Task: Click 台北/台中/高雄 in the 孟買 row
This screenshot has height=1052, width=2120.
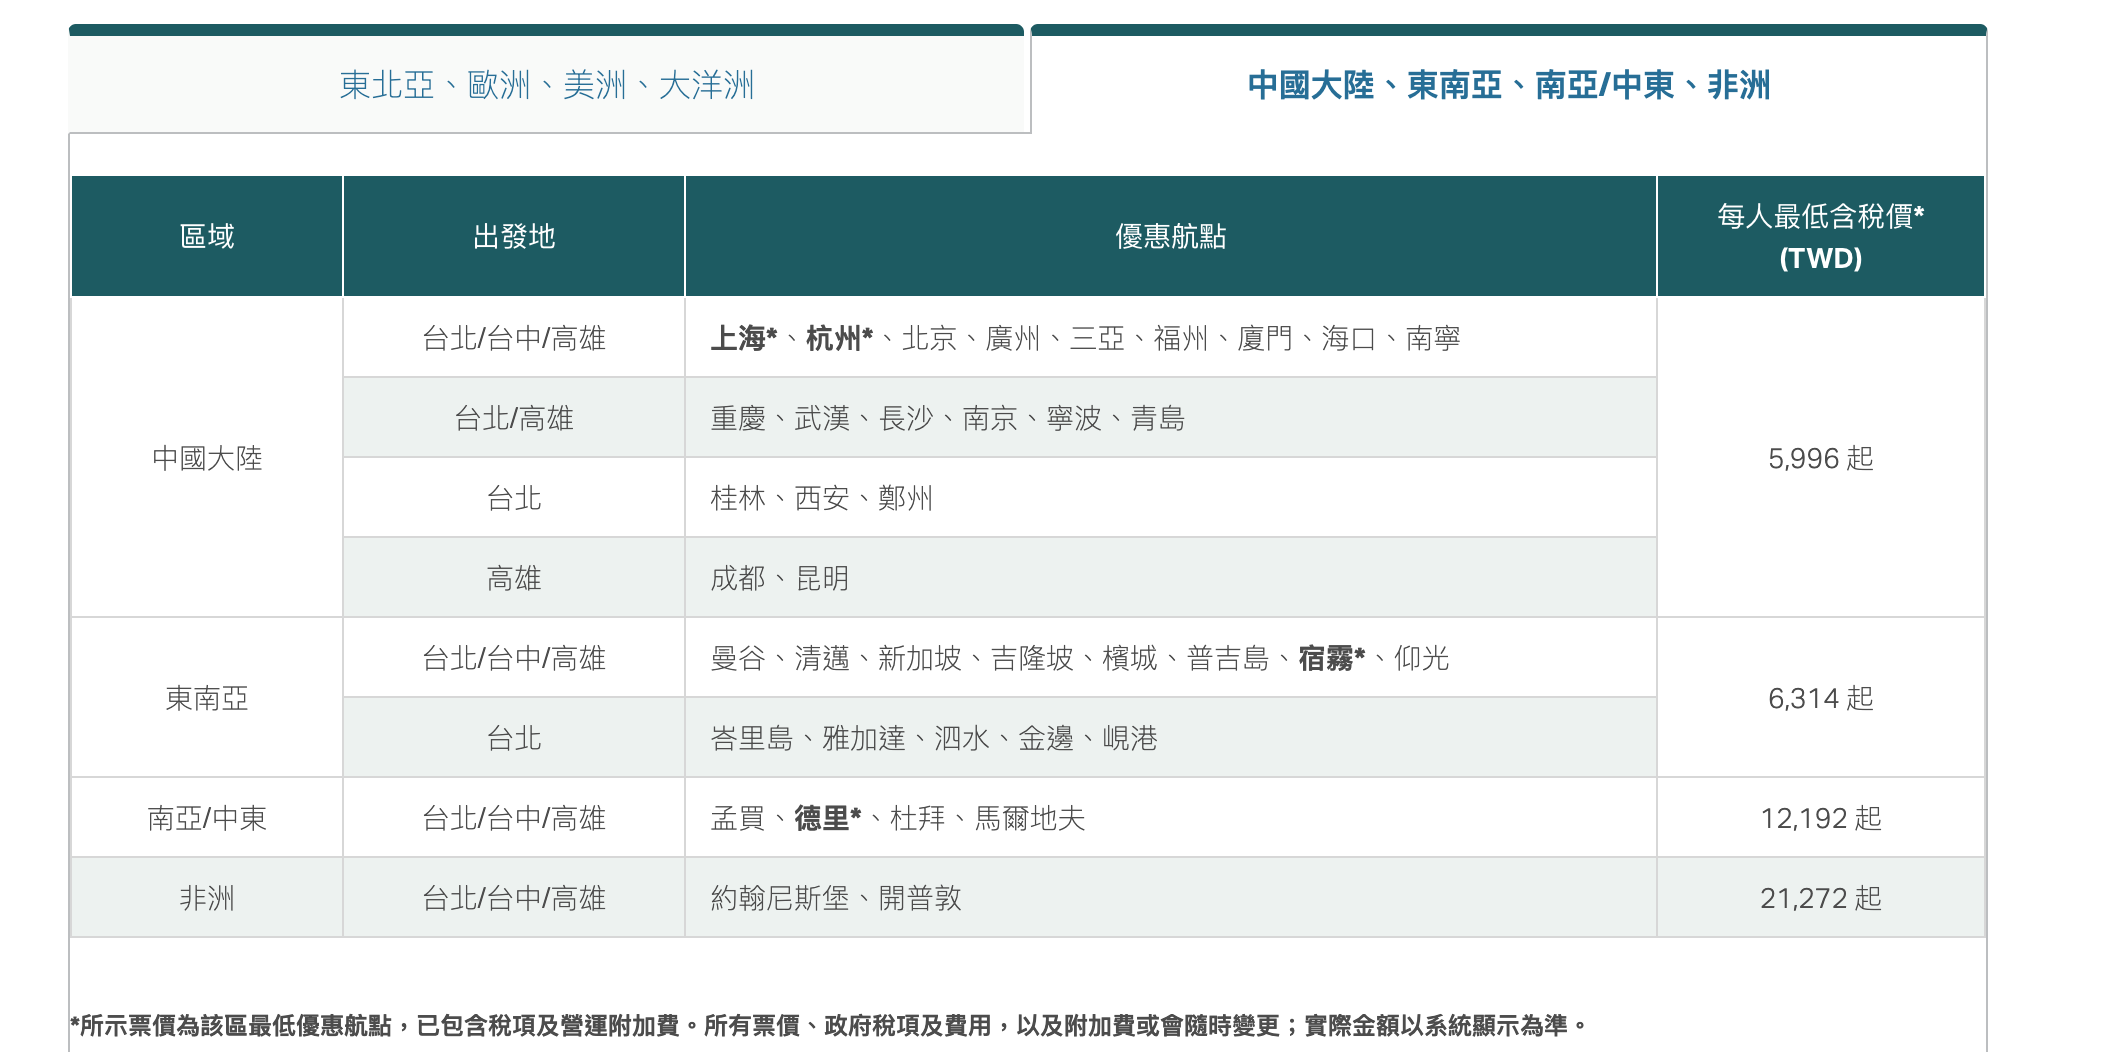Action: point(514,818)
